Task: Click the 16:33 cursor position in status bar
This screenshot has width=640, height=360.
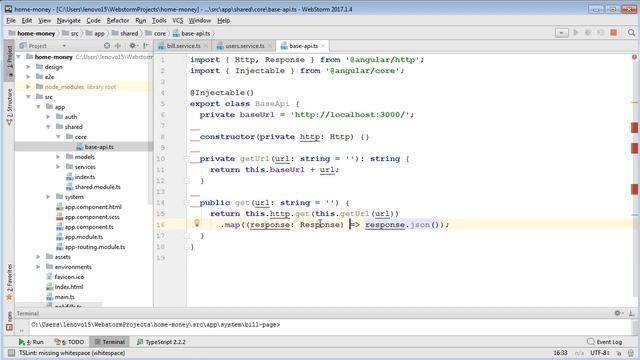Action: click(560, 353)
